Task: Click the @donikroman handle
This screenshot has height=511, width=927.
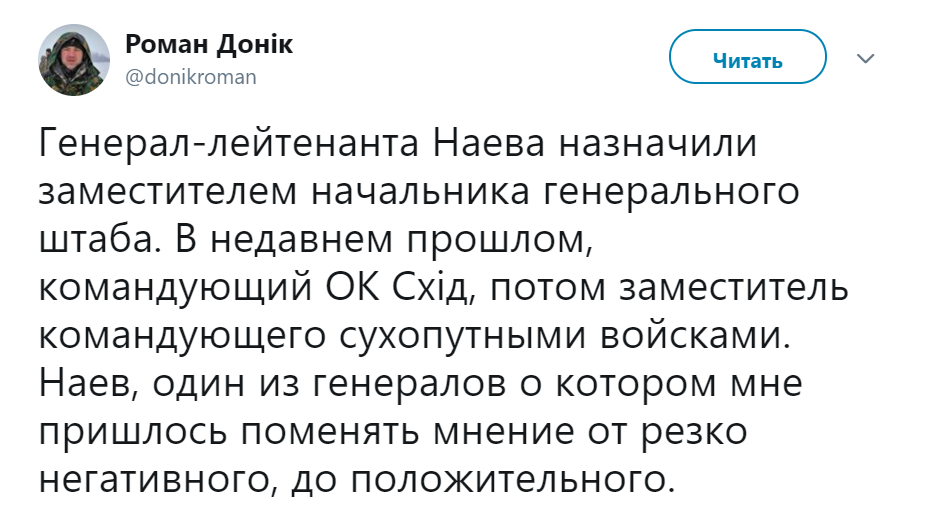Action: coord(190,77)
